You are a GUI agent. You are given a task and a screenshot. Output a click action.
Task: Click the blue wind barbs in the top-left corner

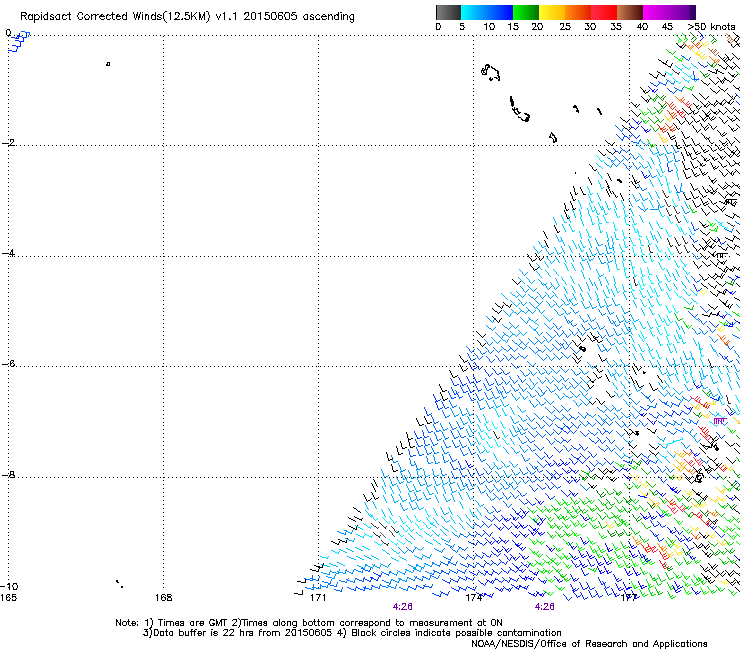click(x=19, y=42)
